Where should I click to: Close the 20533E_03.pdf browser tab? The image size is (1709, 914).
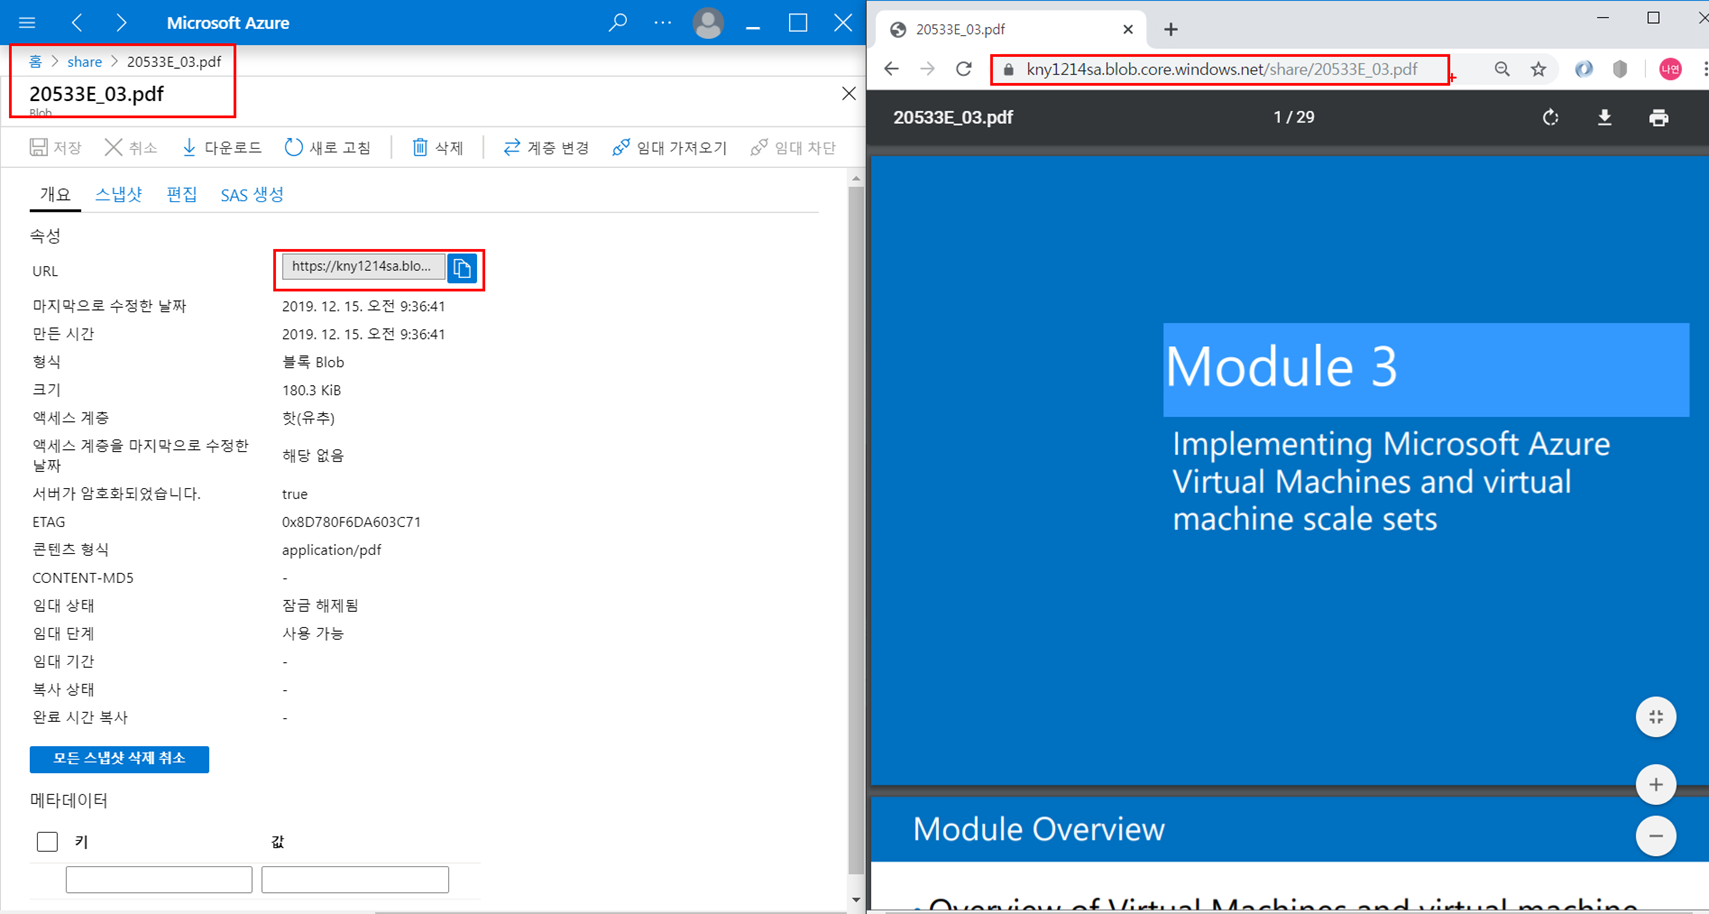1128,30
